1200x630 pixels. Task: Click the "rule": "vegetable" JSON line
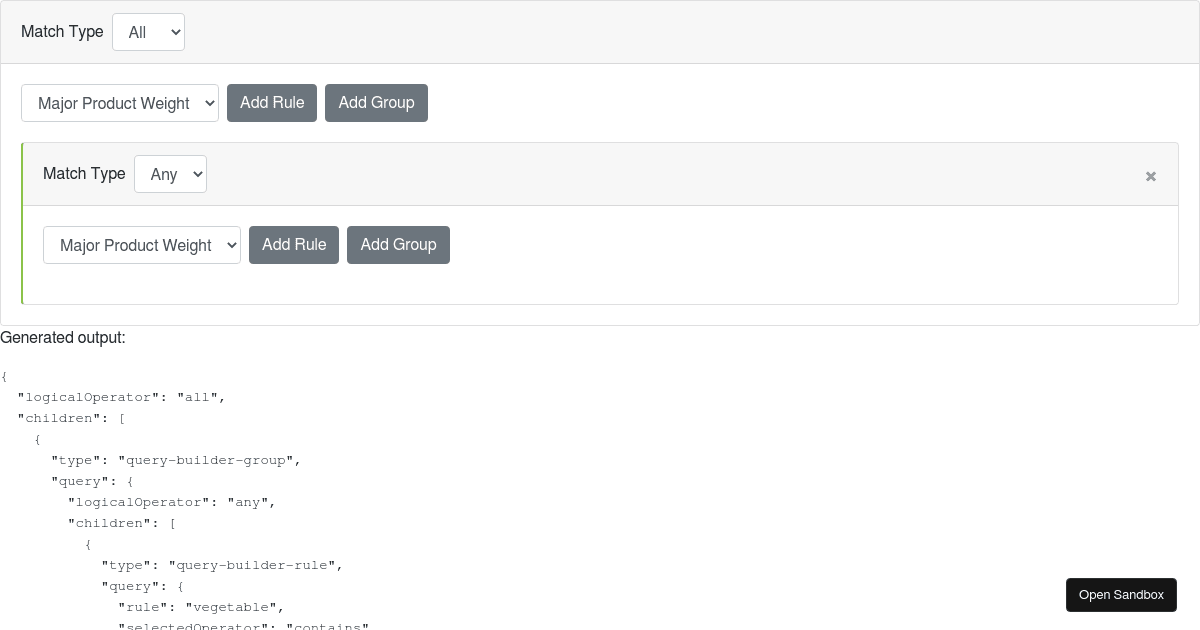click(201, 607)
